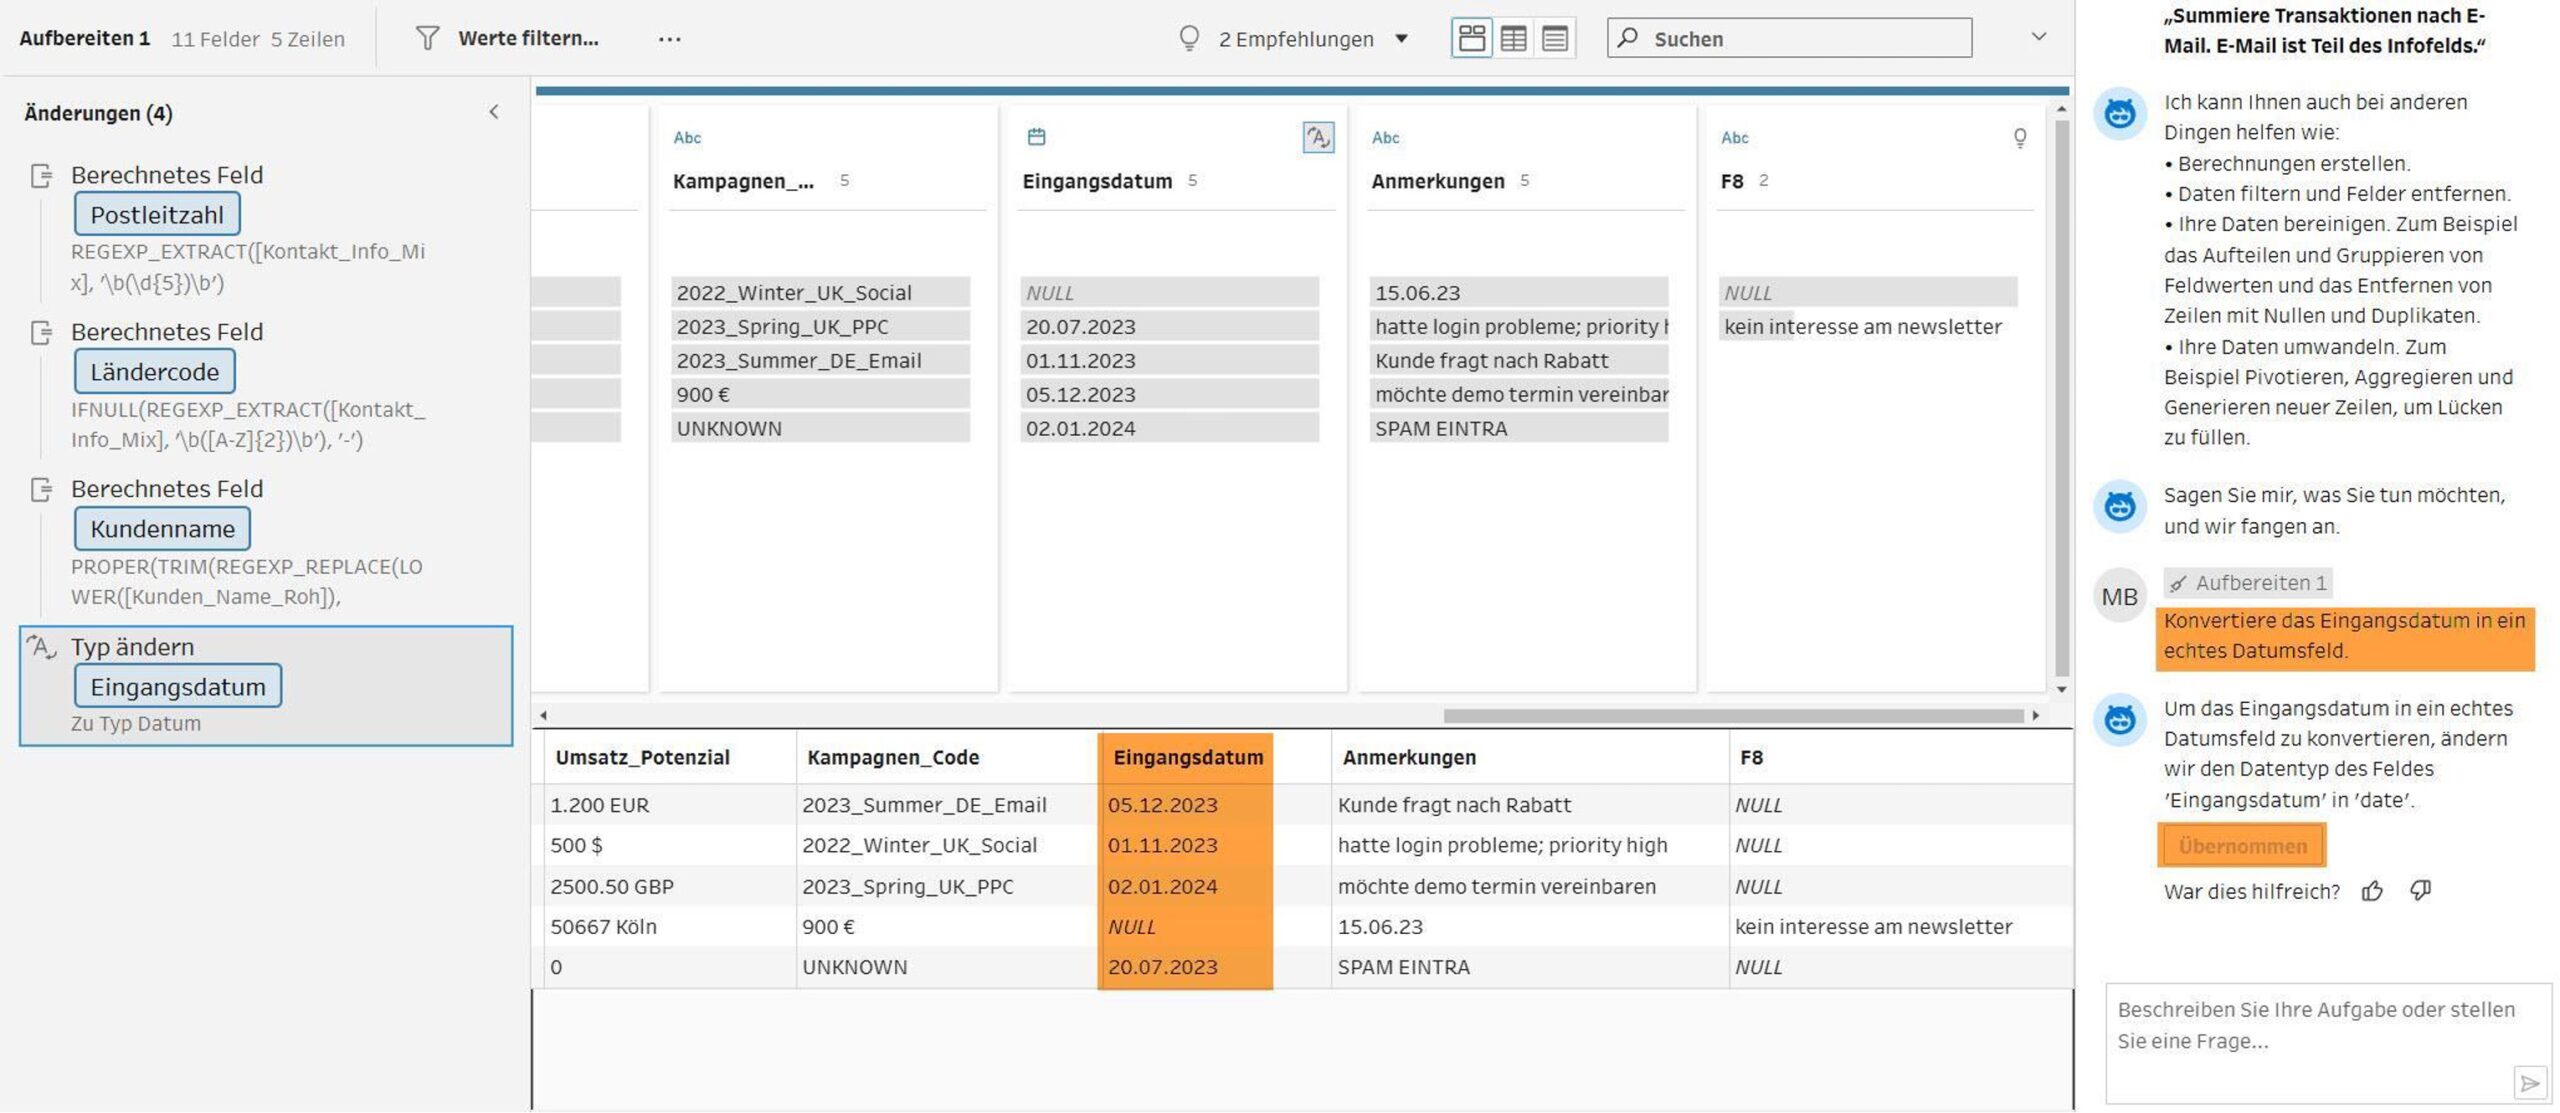Image resolution: width=2560 pixels, height=1113 pixels.
Task: Click the filter funnel icon
Action: tap(427, 38)
